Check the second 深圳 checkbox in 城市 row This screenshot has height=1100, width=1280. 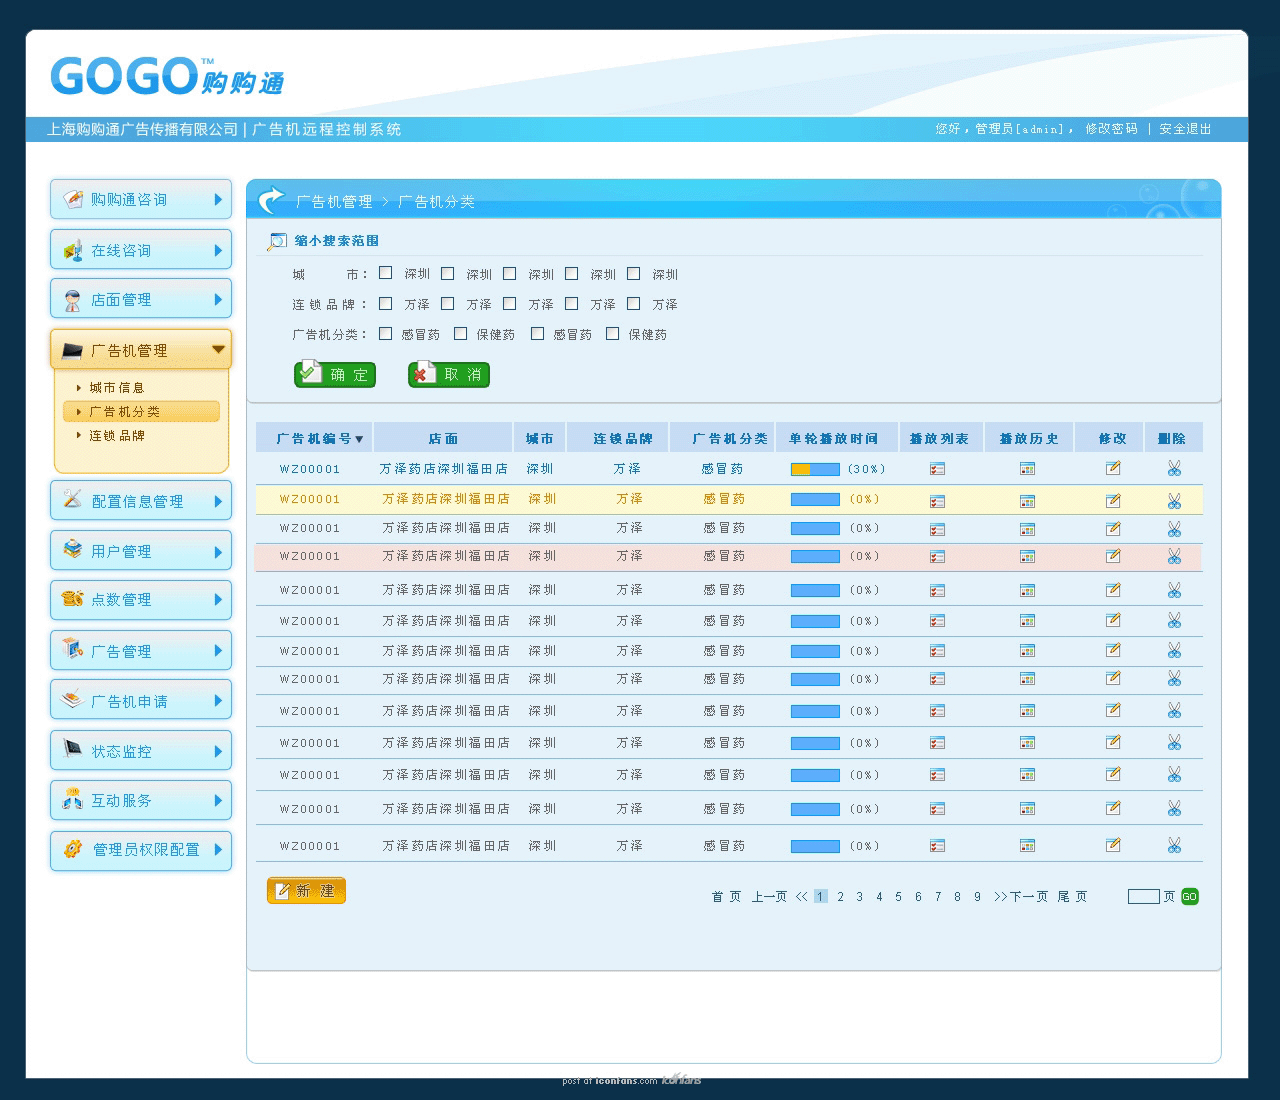click(x=447, y=273)
